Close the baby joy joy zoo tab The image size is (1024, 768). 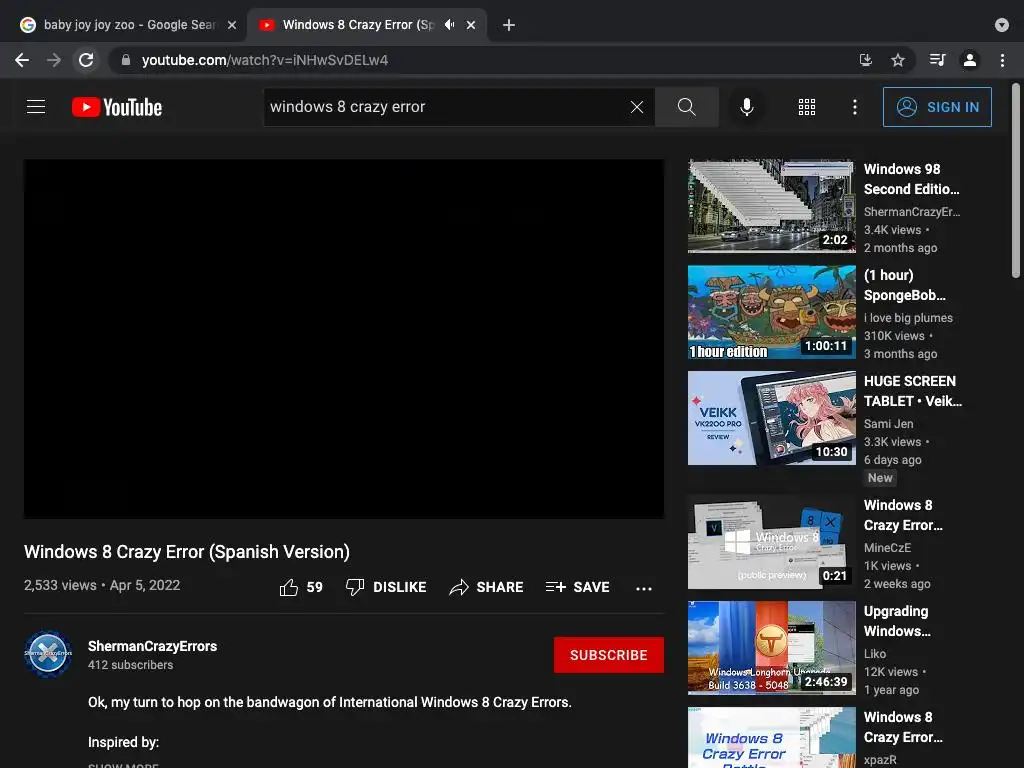(232, 25)
